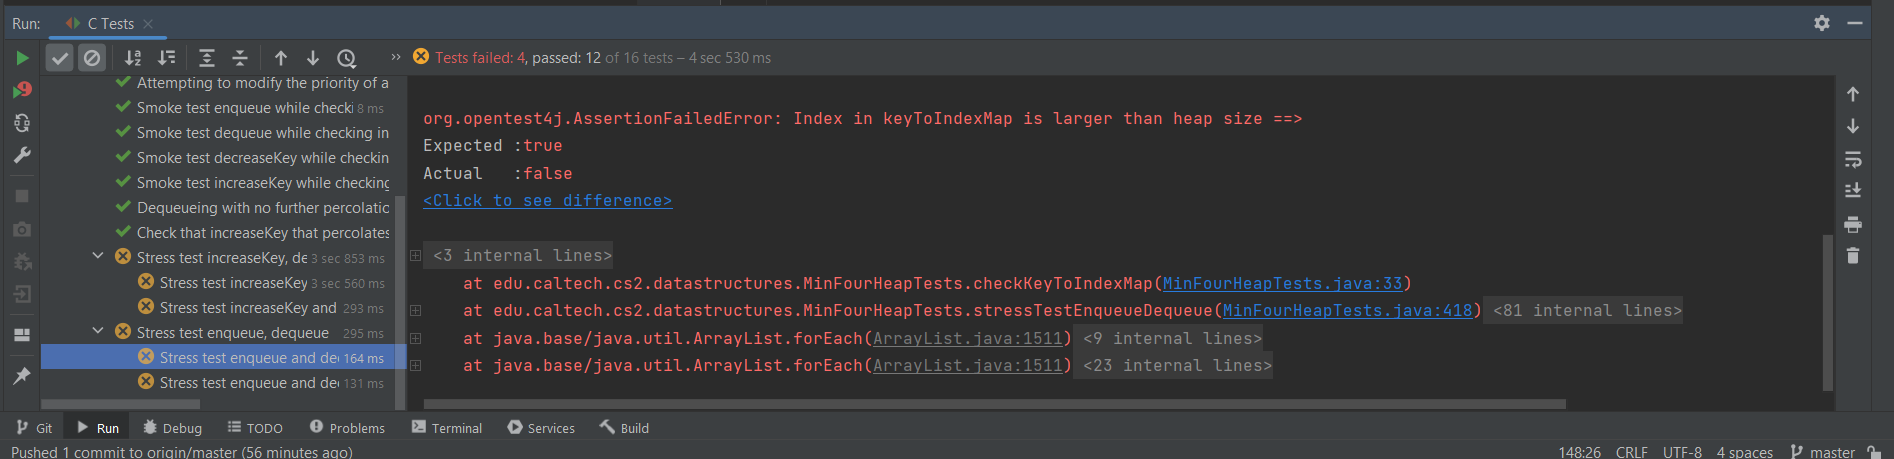Viewport: 1894px width, 459px height.
Task: Toggle Show Passed tests checkmark
Action: click(x=60, y=58)
